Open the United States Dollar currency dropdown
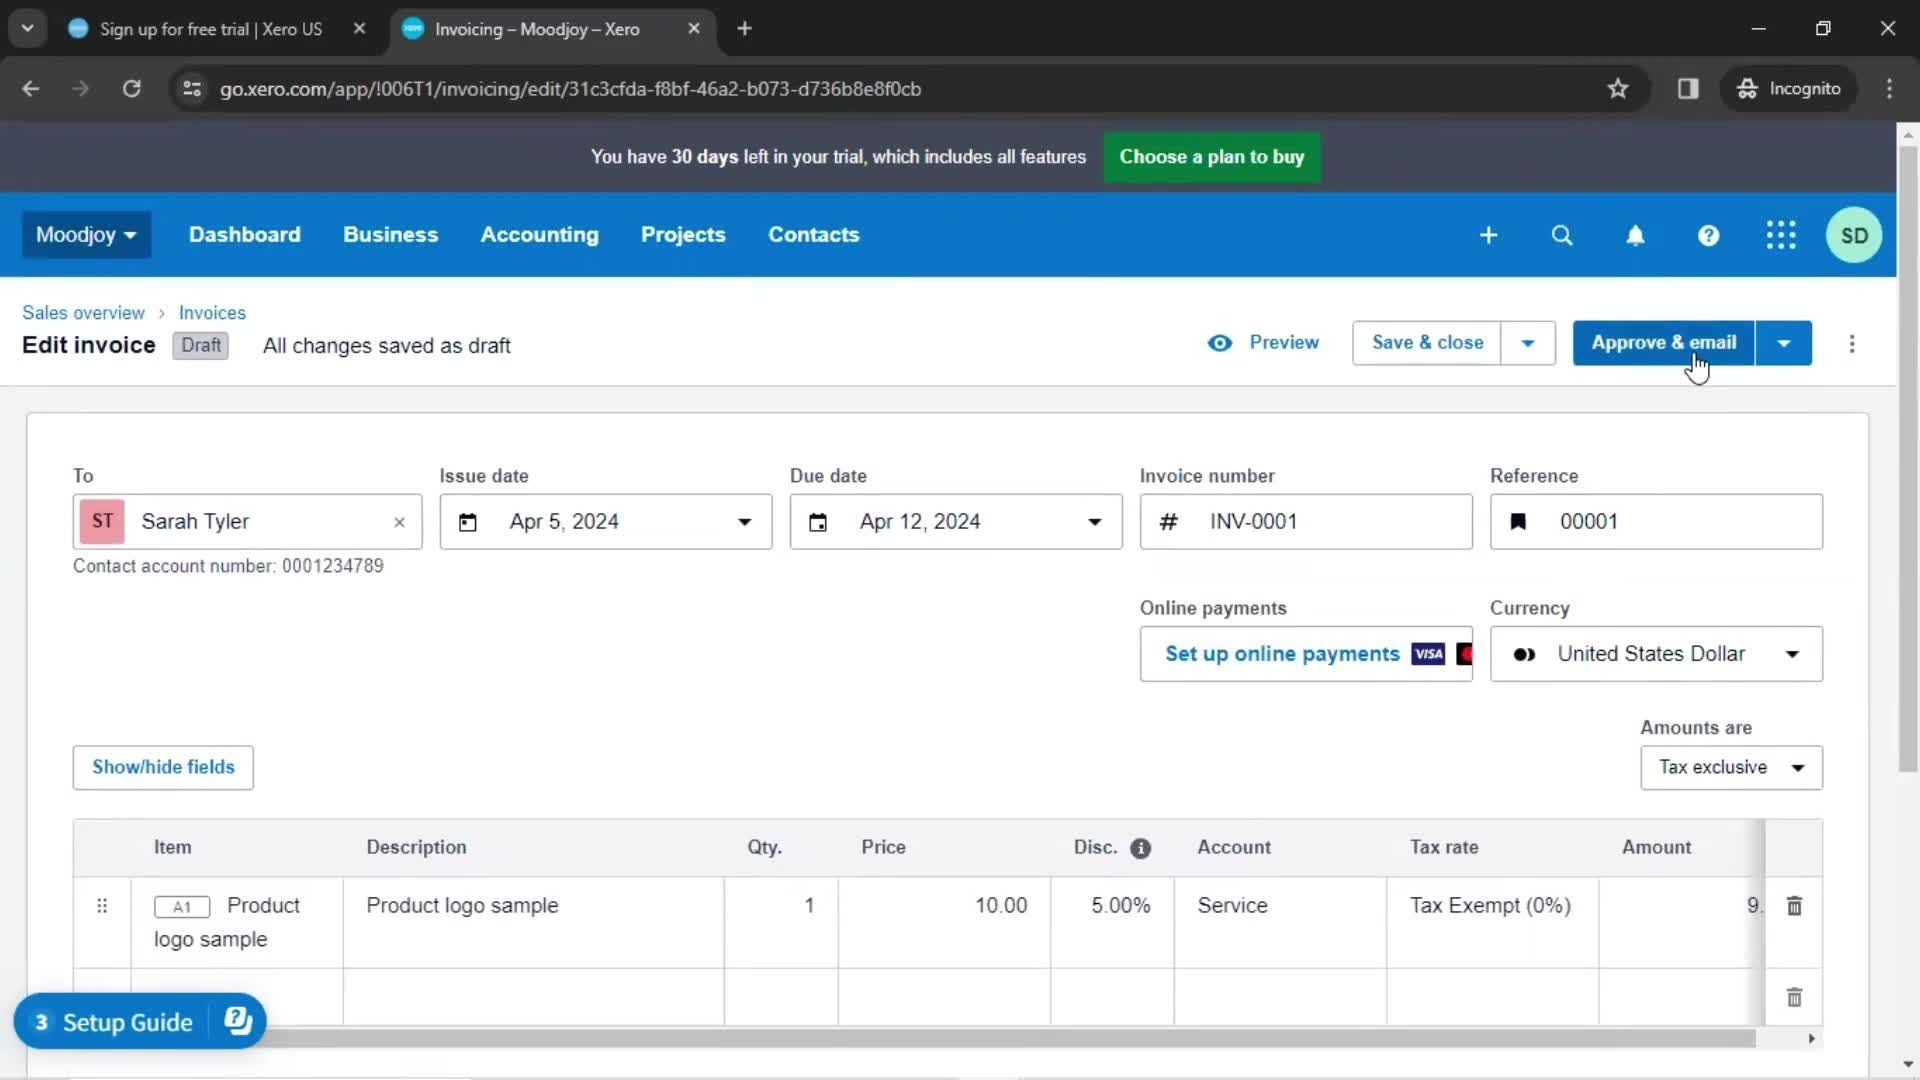Image resolution: width=1920 pixels, height=1080 pixels. (x=1656, y=654)
